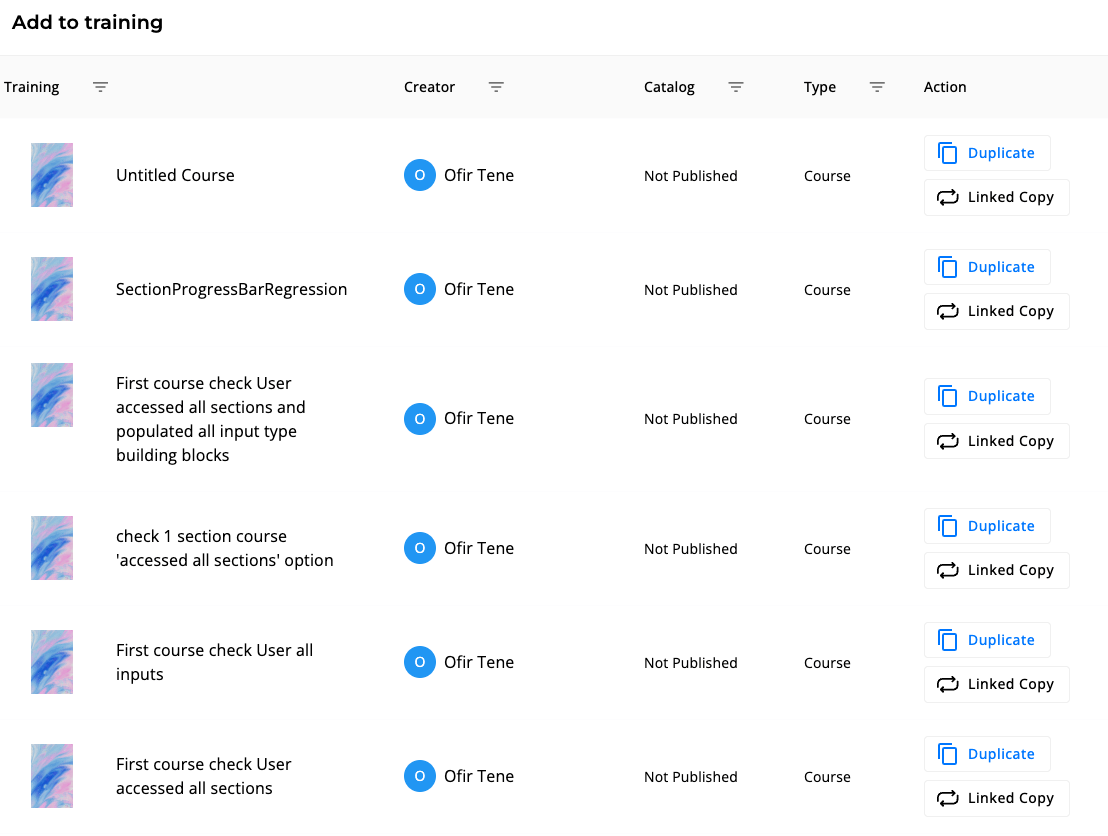Viewport: 1108px width, 836px height.
Task: Duplicate SectionProgressBarRegression course
Action: pyautogui.click(x=986, y=267)
